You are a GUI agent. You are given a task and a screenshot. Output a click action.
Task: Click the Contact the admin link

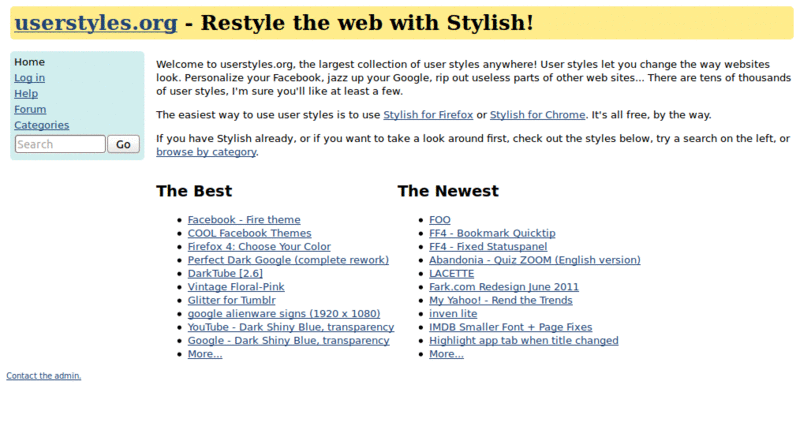coord(44,376)
